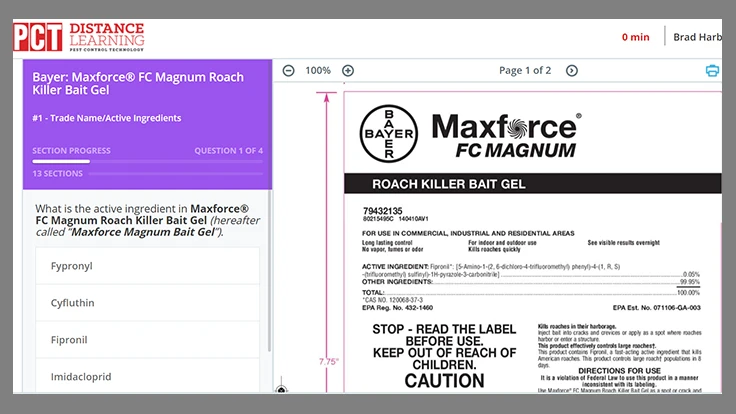Click the section progress bar
The image size is (736, 414).
(147, 161)
